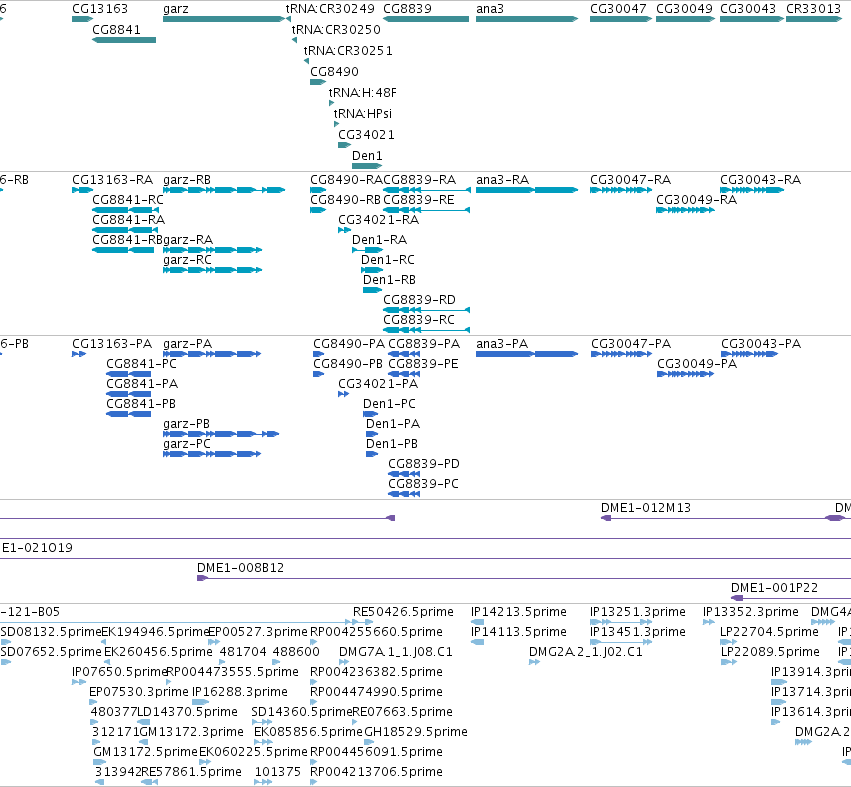Click the CG8839 gene label
The image size is (851, 787).
(408, 9)
